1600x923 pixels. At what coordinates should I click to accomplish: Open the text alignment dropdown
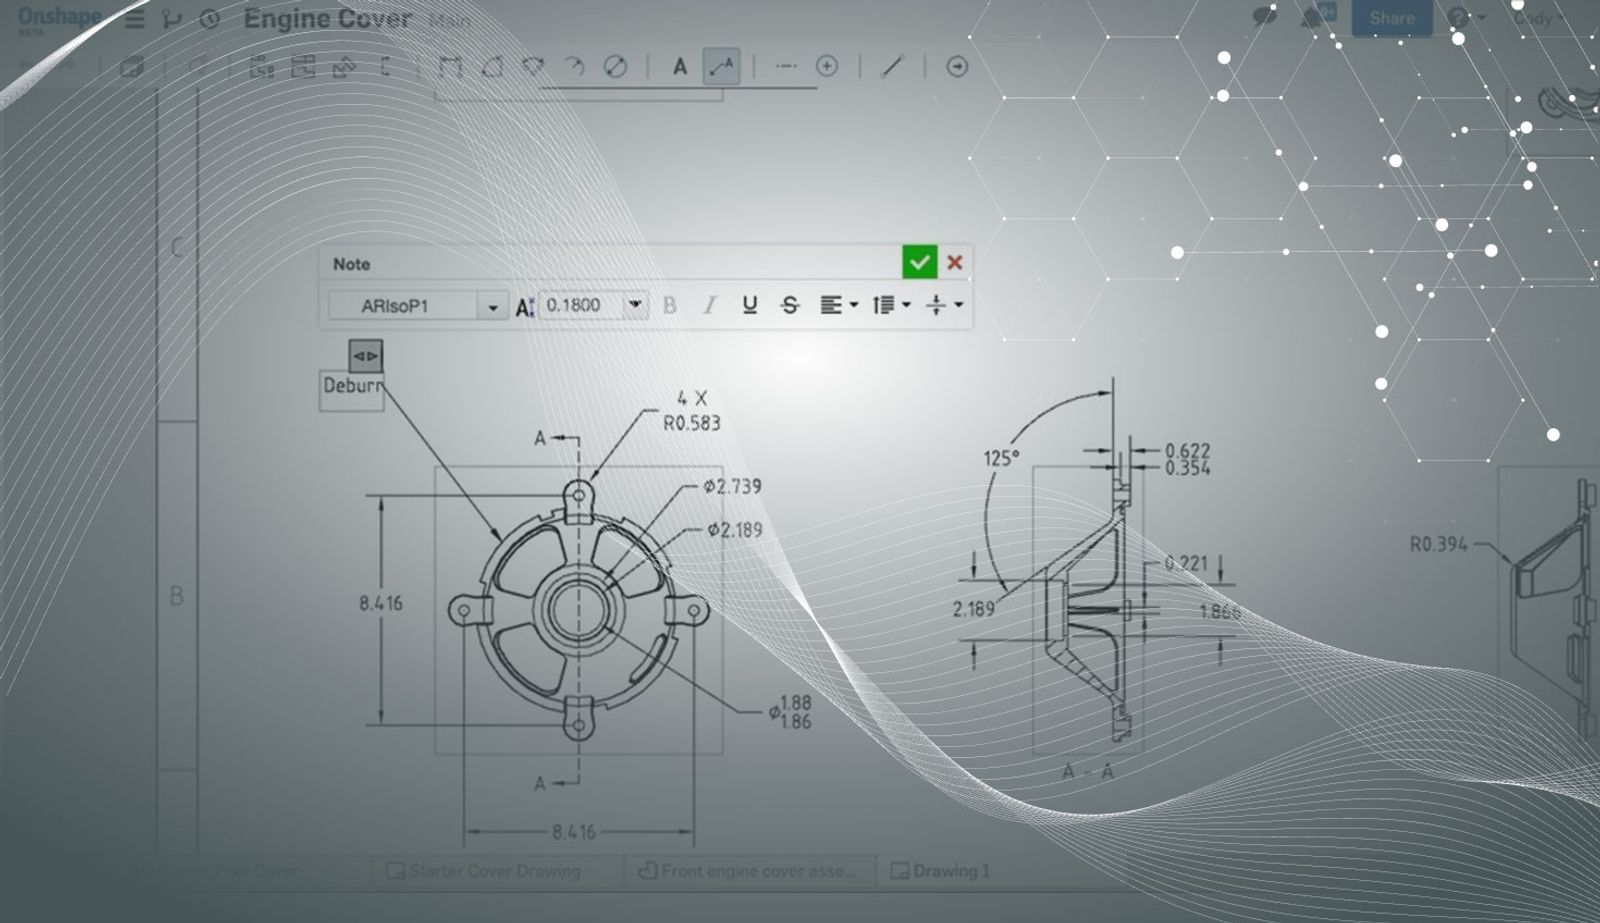point(838,305)
